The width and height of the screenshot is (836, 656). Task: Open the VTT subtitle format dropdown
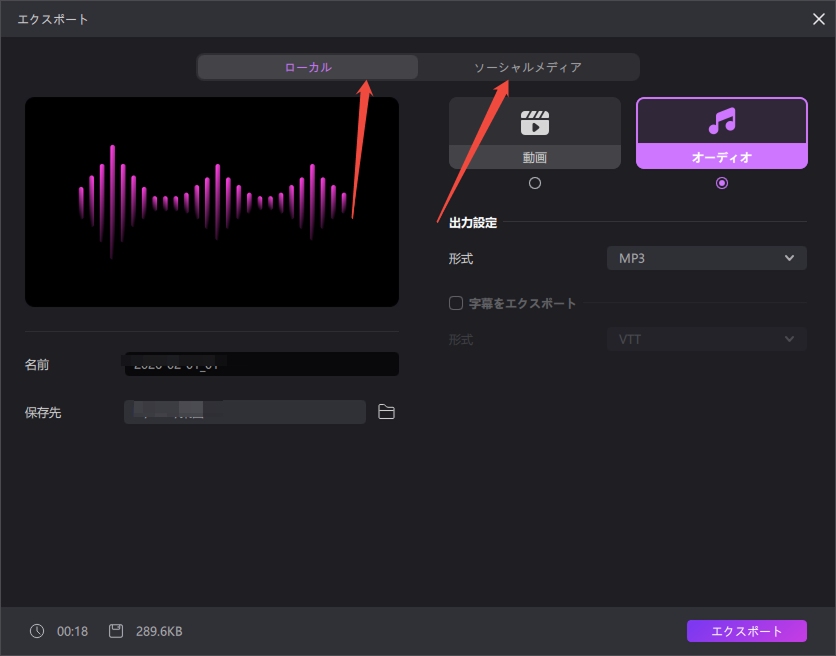tap(706, 339)
